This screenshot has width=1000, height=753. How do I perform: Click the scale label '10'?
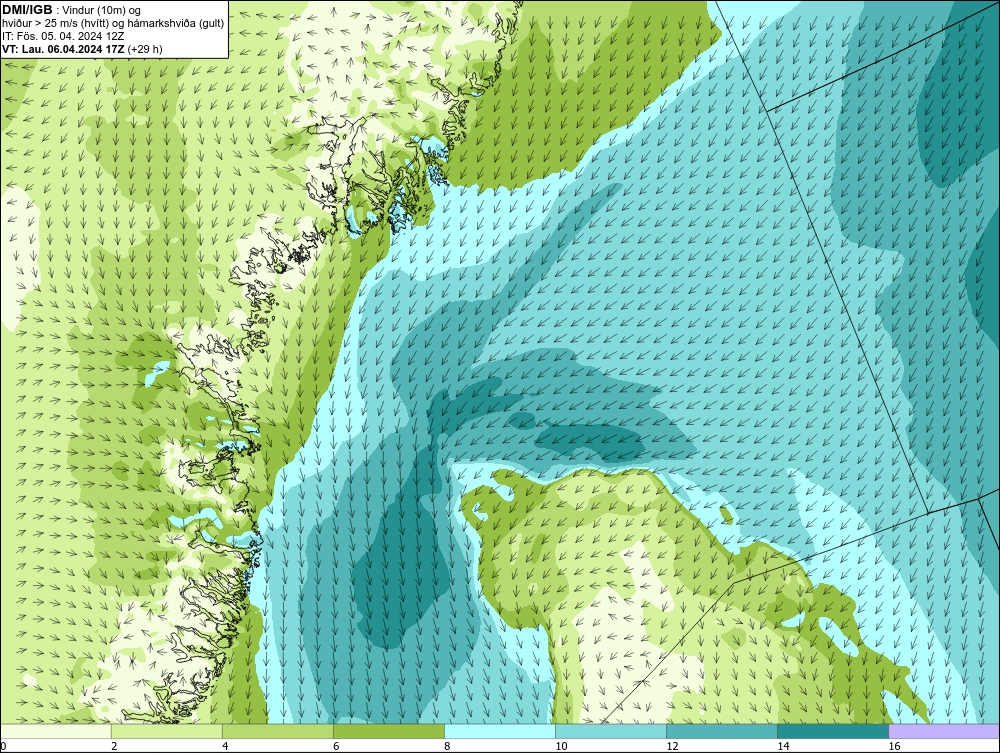click(561, 746)
